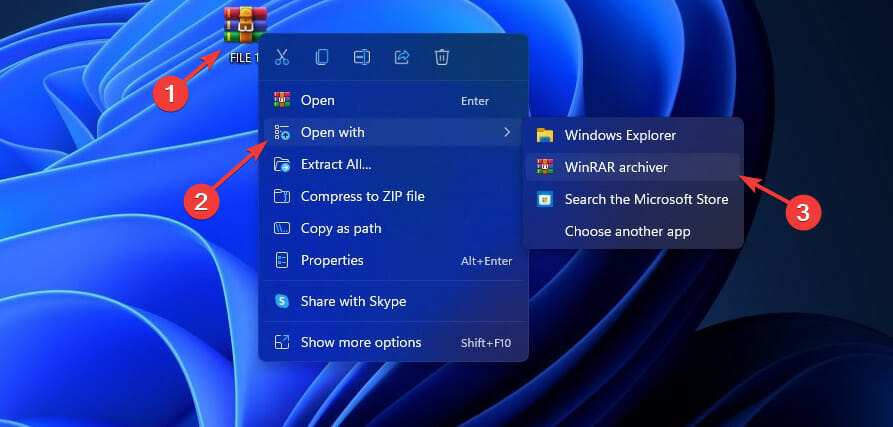The image size is (893, 427).
Task: Click the Show more options icon
Action: pos(282,342)
